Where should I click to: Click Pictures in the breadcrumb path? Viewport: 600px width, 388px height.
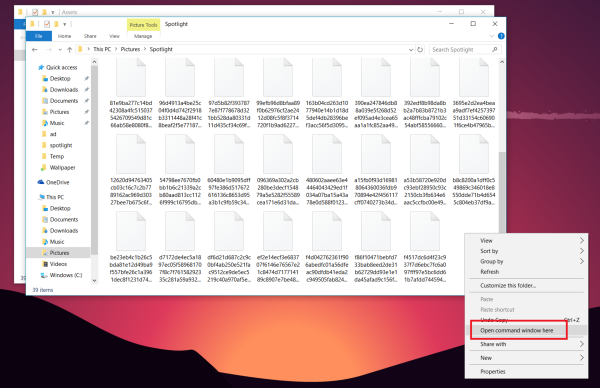tap(130, 49)
